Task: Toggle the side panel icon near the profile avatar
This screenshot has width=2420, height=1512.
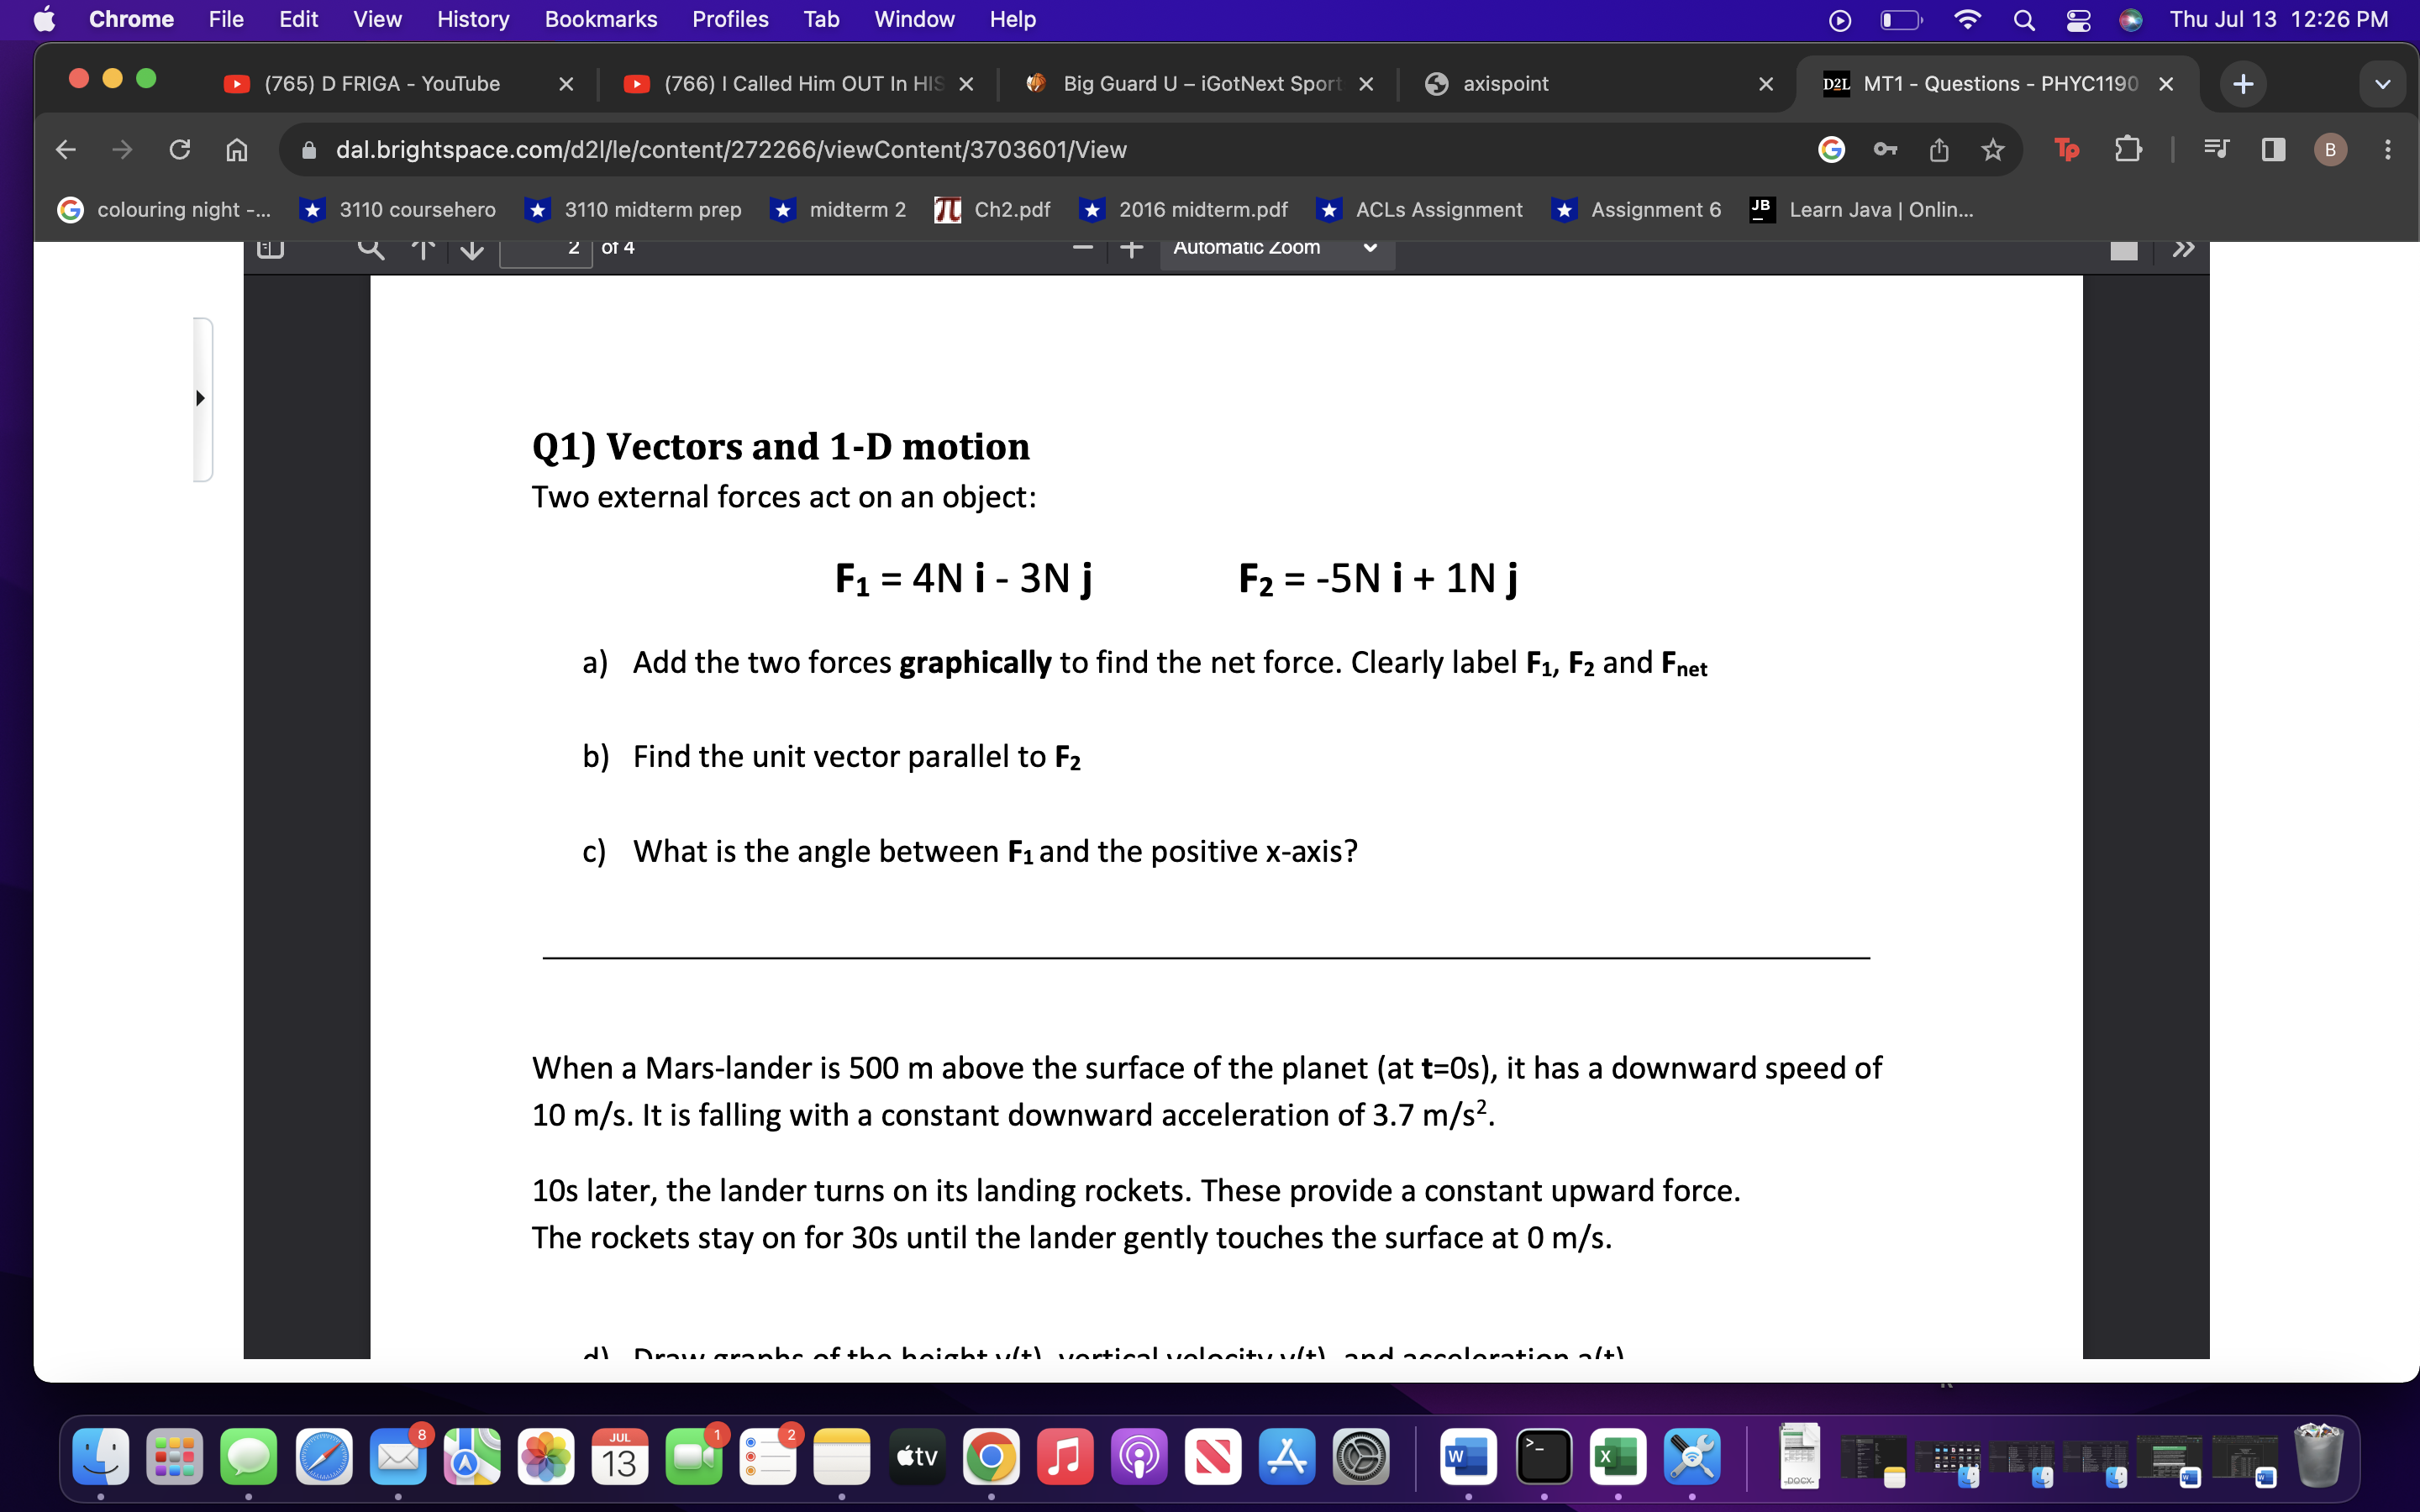Action: coord(2272,150)
